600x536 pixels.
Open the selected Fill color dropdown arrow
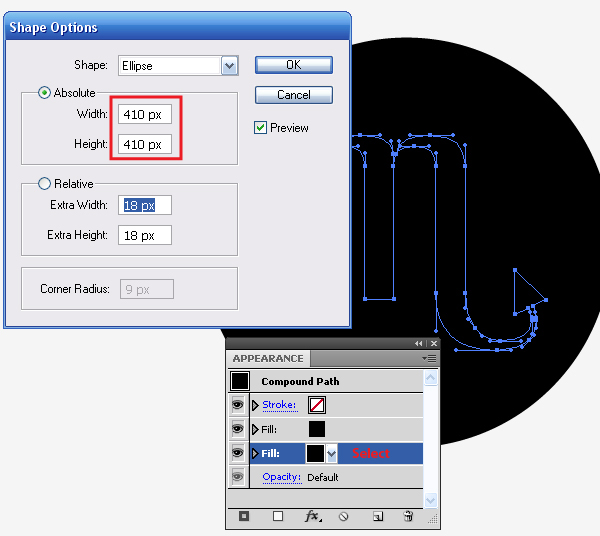point(331,454)
